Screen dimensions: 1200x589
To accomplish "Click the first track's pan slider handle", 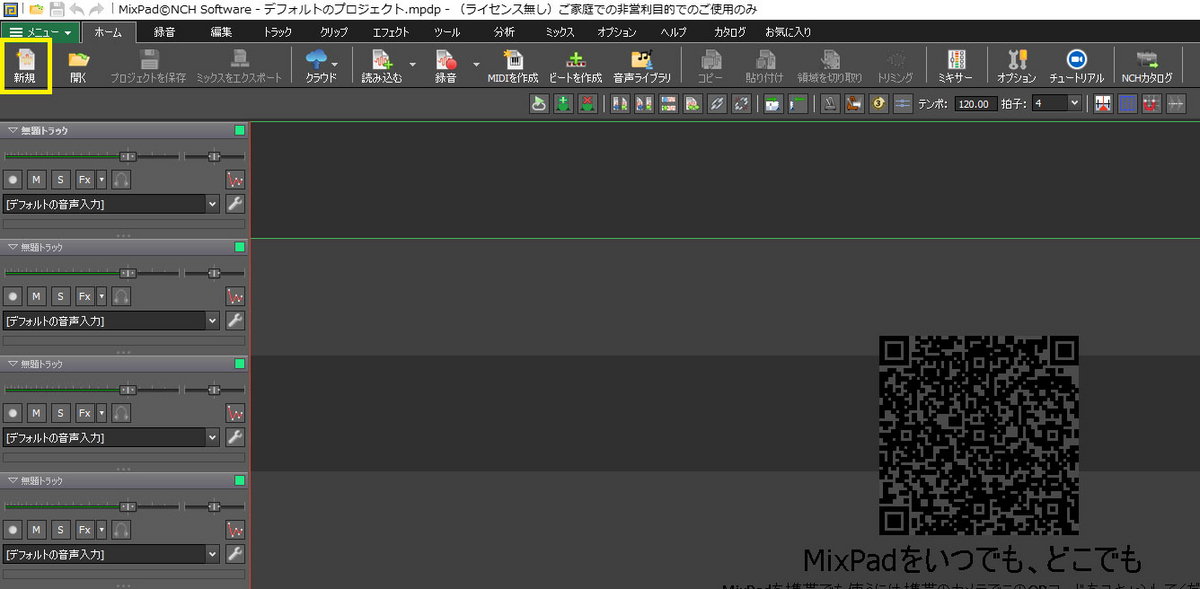I will pyautogui.click(x=215, y=156).
